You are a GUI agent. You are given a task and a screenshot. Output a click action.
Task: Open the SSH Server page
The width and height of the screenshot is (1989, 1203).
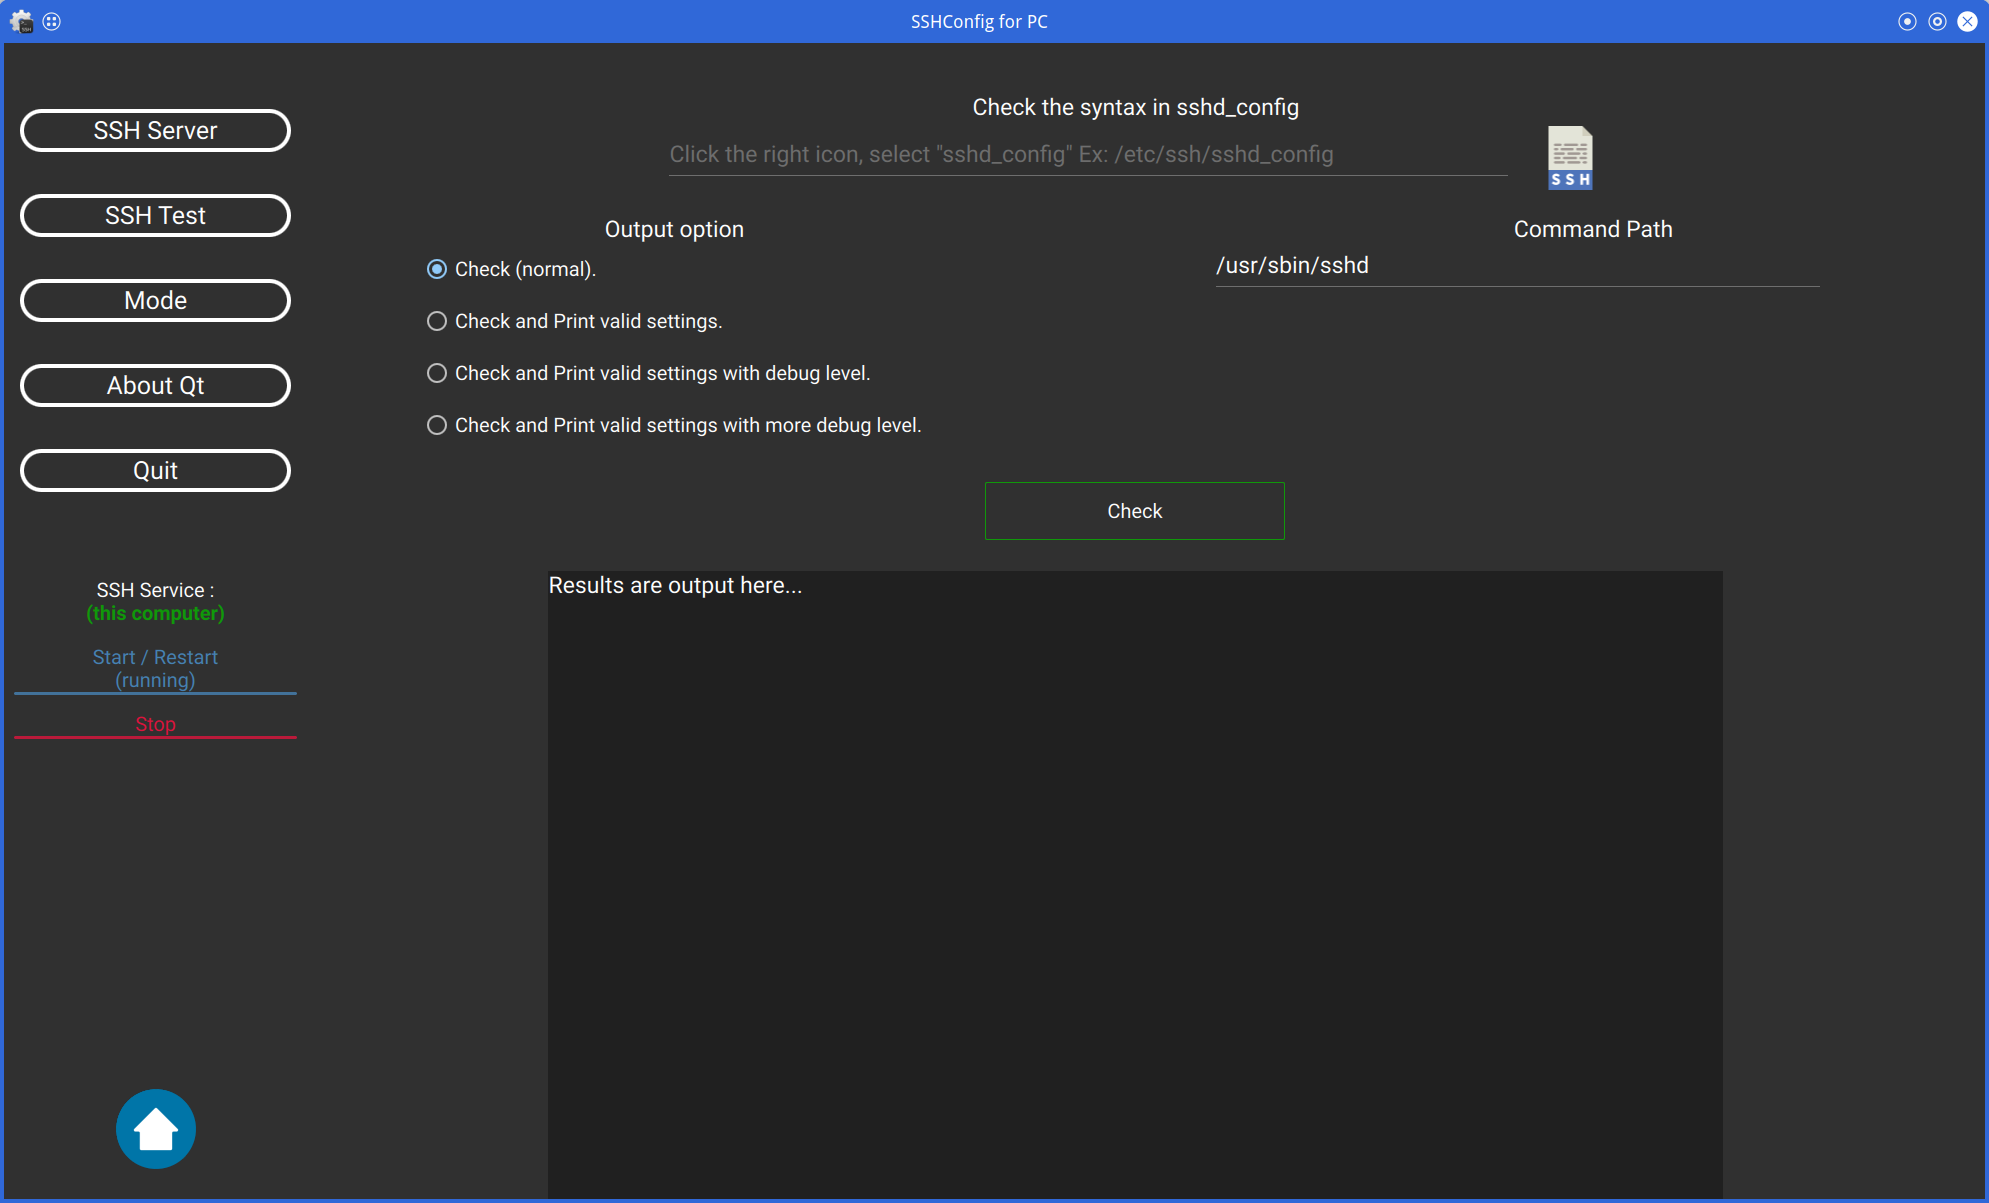click(x=155, y=131)
